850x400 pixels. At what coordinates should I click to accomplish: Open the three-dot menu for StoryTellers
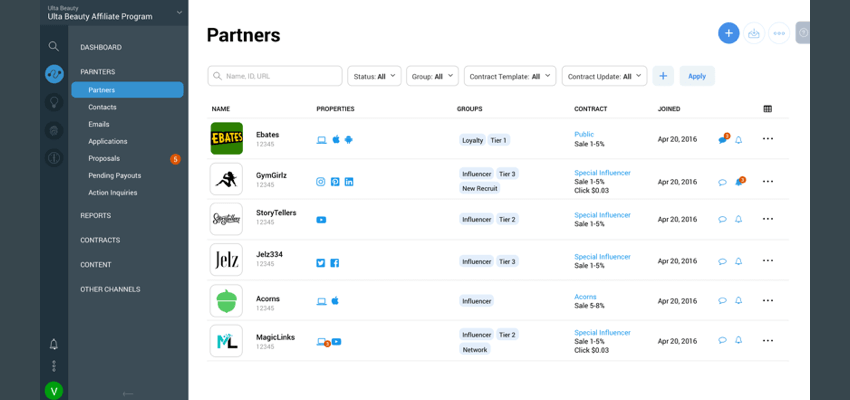(768, 219)
